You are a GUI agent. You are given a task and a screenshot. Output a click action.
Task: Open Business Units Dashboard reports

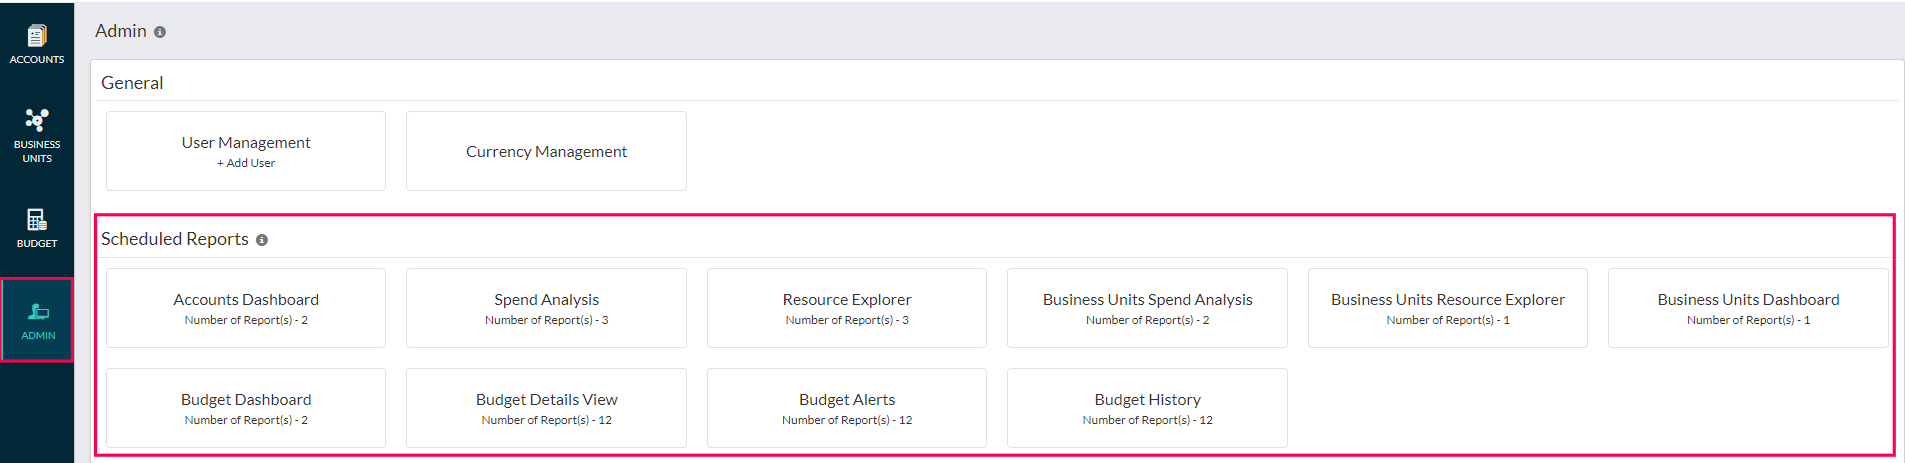pyautogui.click(x=1748, y=308)
